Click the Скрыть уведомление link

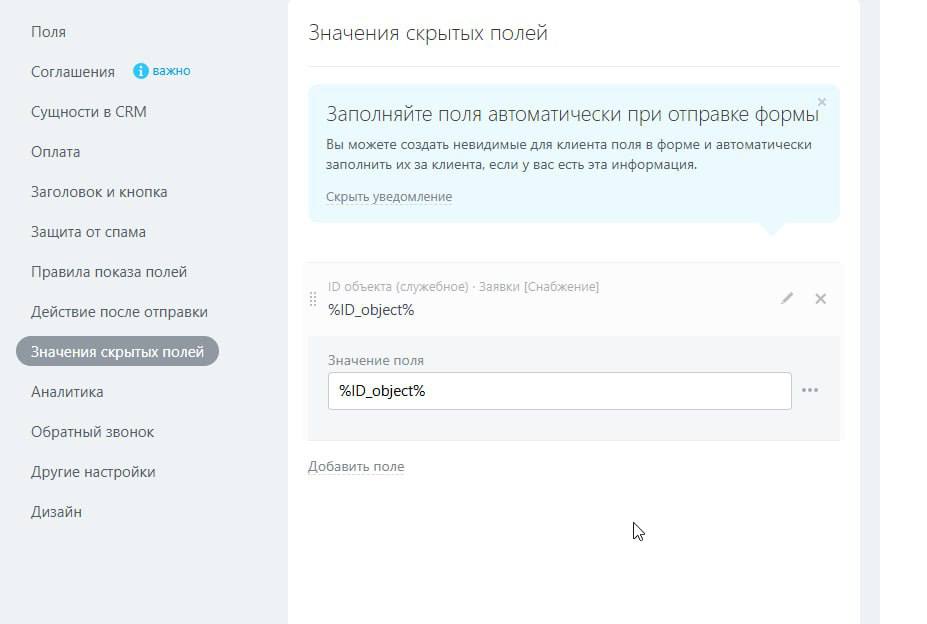click(389, 196)
